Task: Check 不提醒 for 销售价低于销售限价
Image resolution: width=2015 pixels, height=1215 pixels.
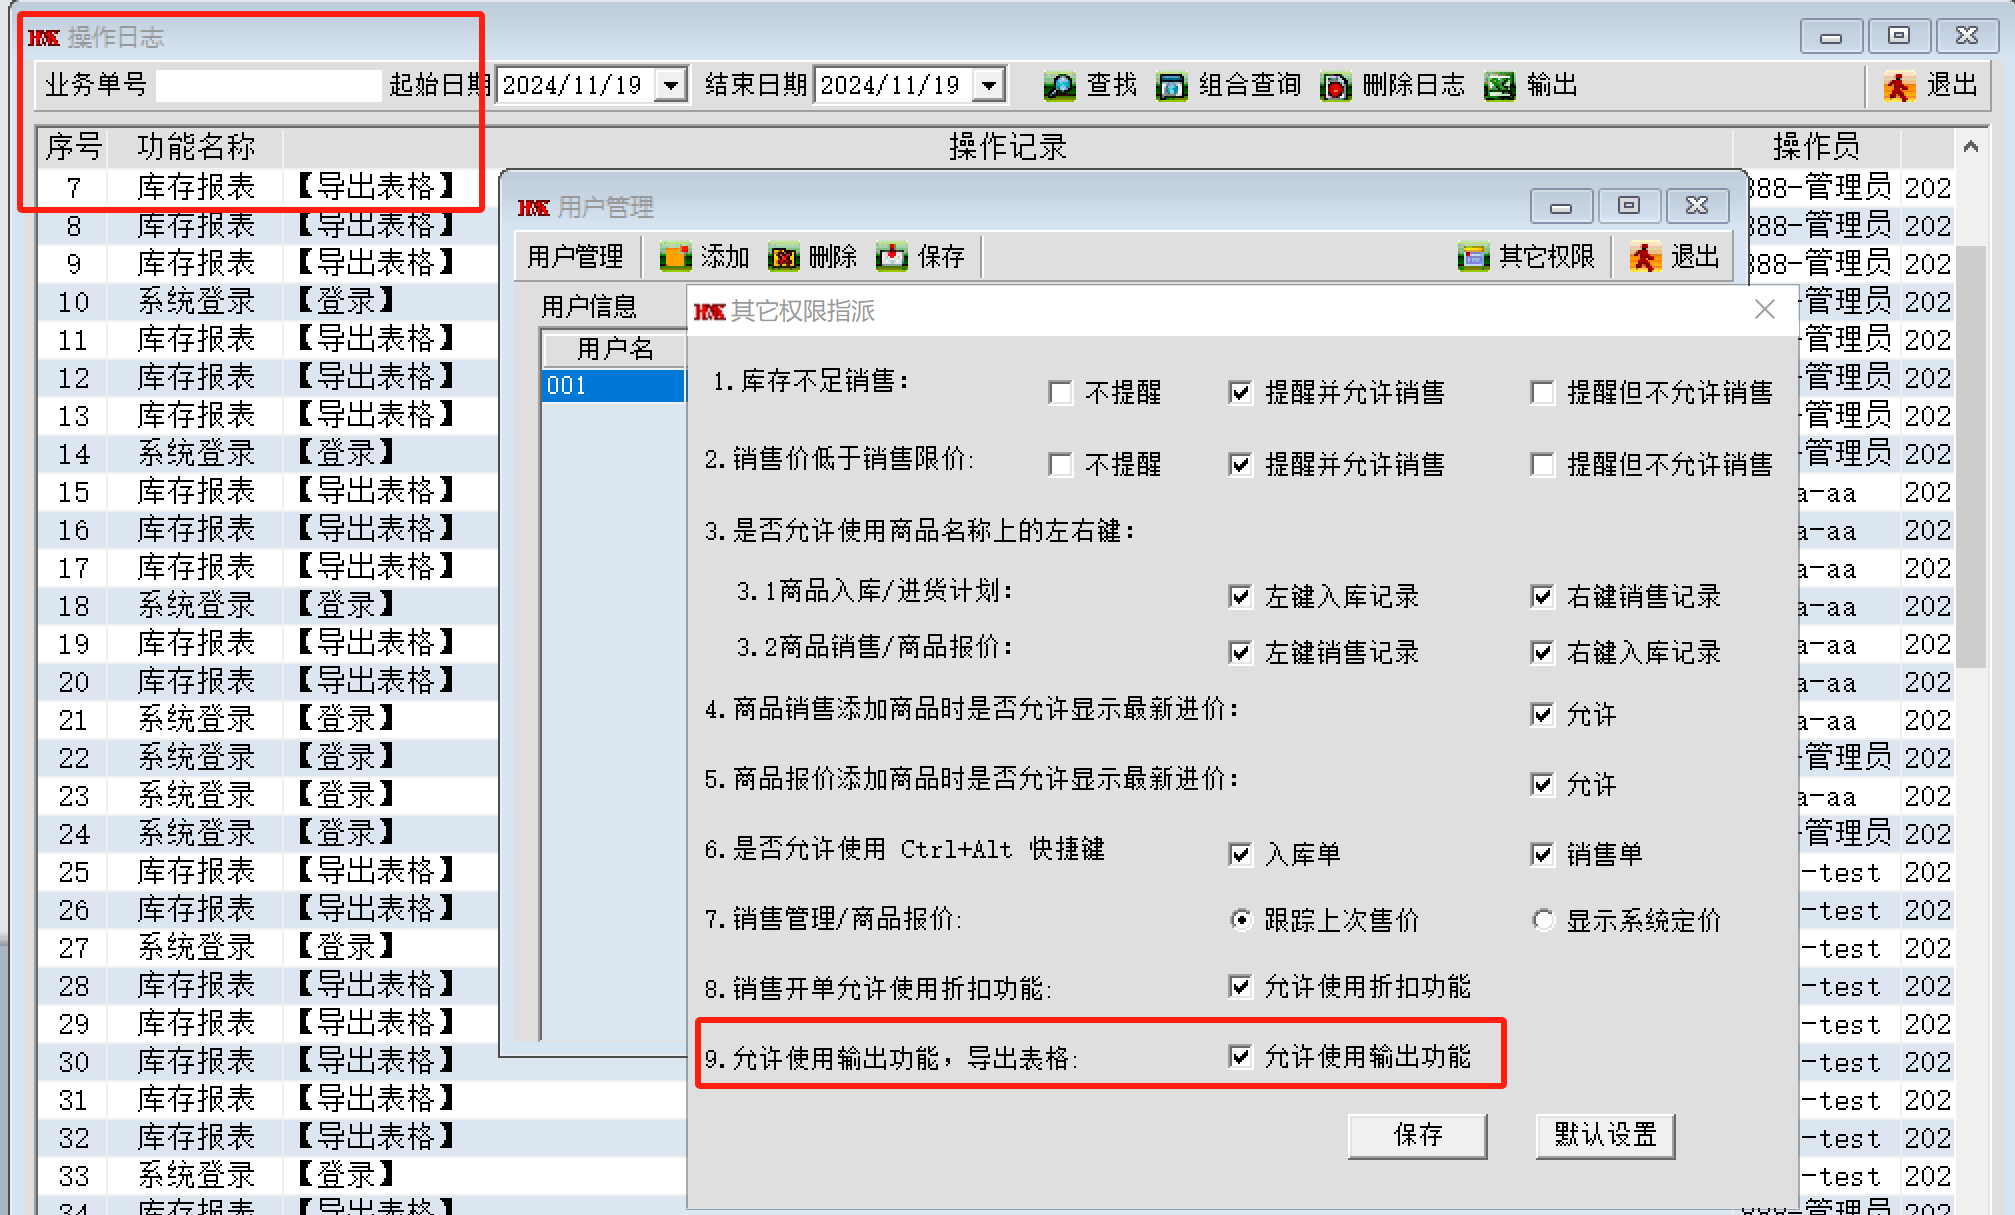Action: pos(1060,464)
